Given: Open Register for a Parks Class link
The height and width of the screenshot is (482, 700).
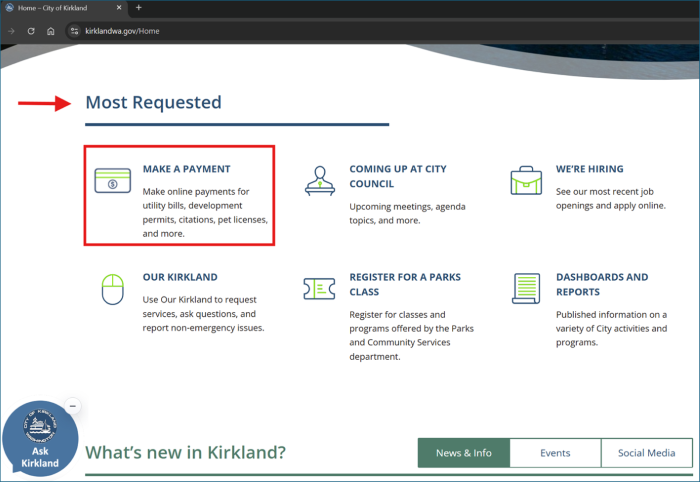Looking at the screenshot, I should pos(405,284).
